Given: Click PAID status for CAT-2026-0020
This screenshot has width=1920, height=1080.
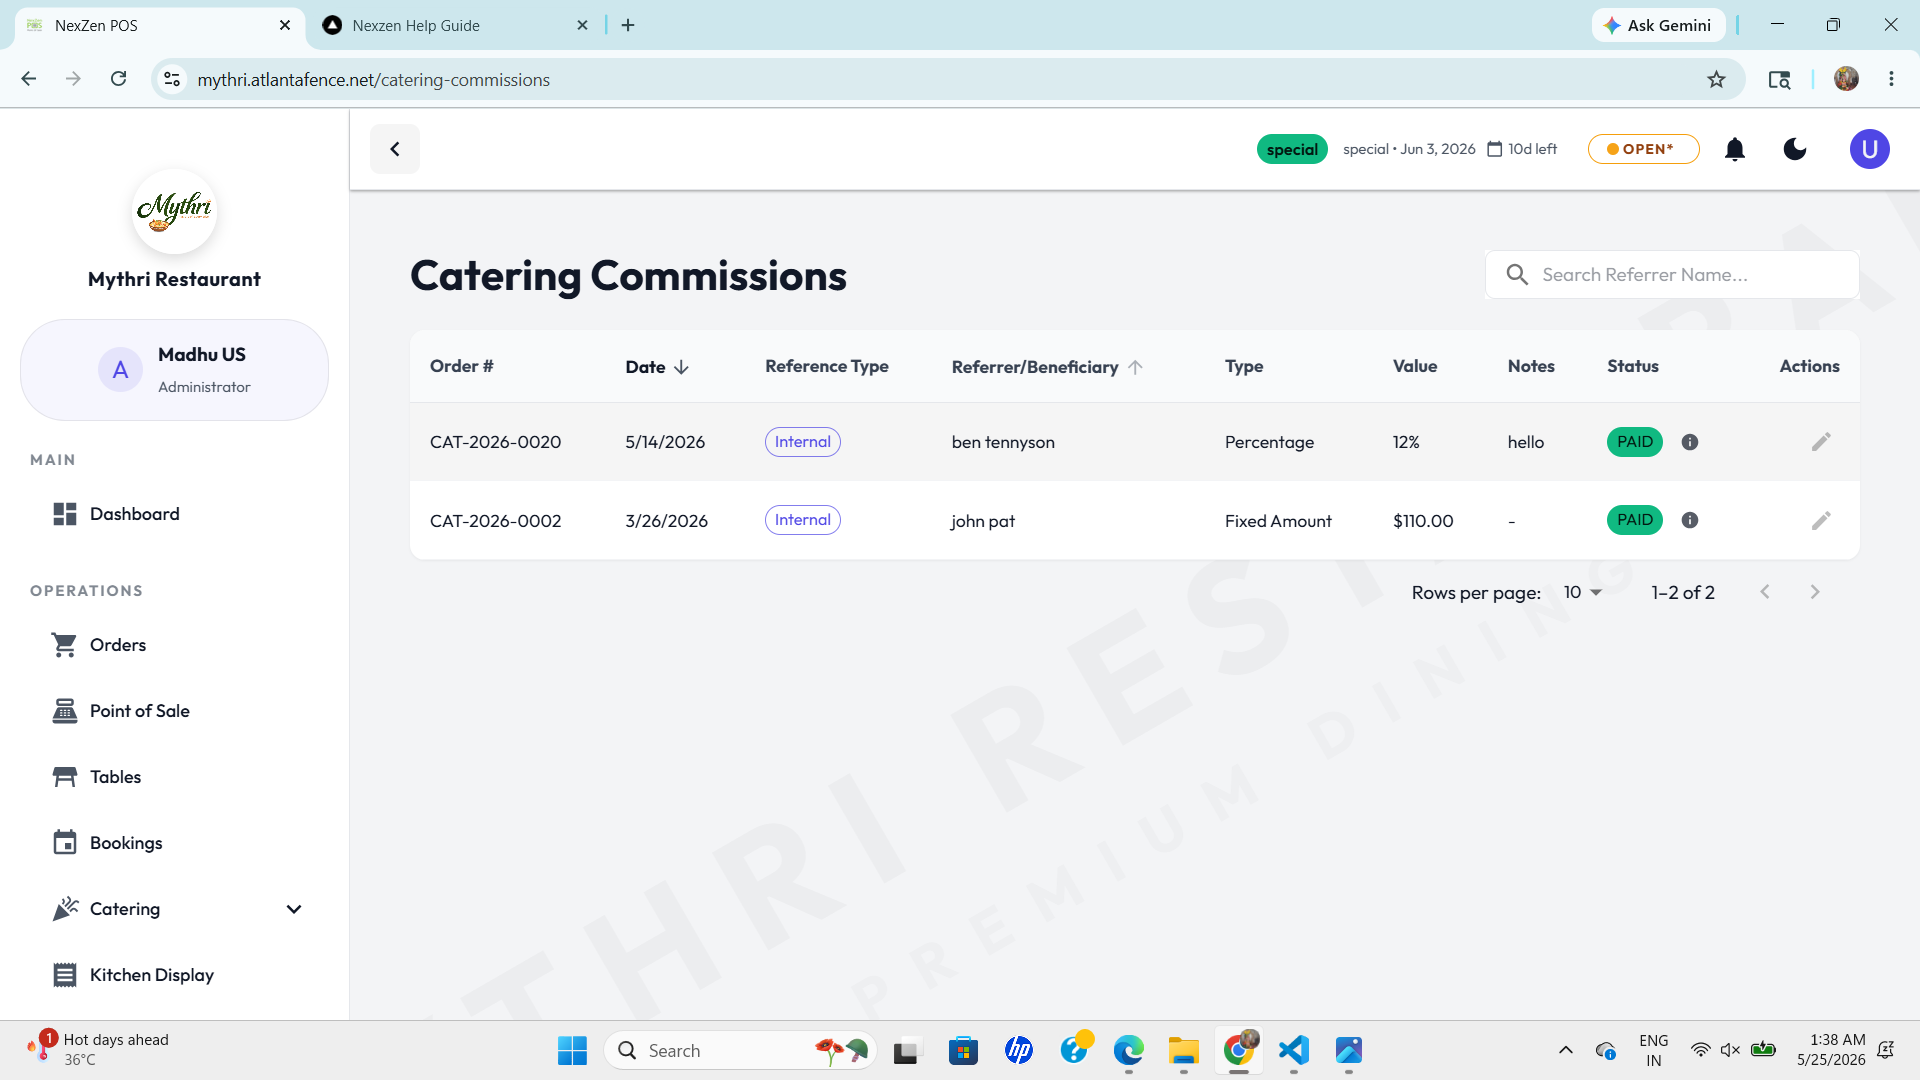Looking at the screenshot, I should pyautogui.click(x=1634, y=442).
